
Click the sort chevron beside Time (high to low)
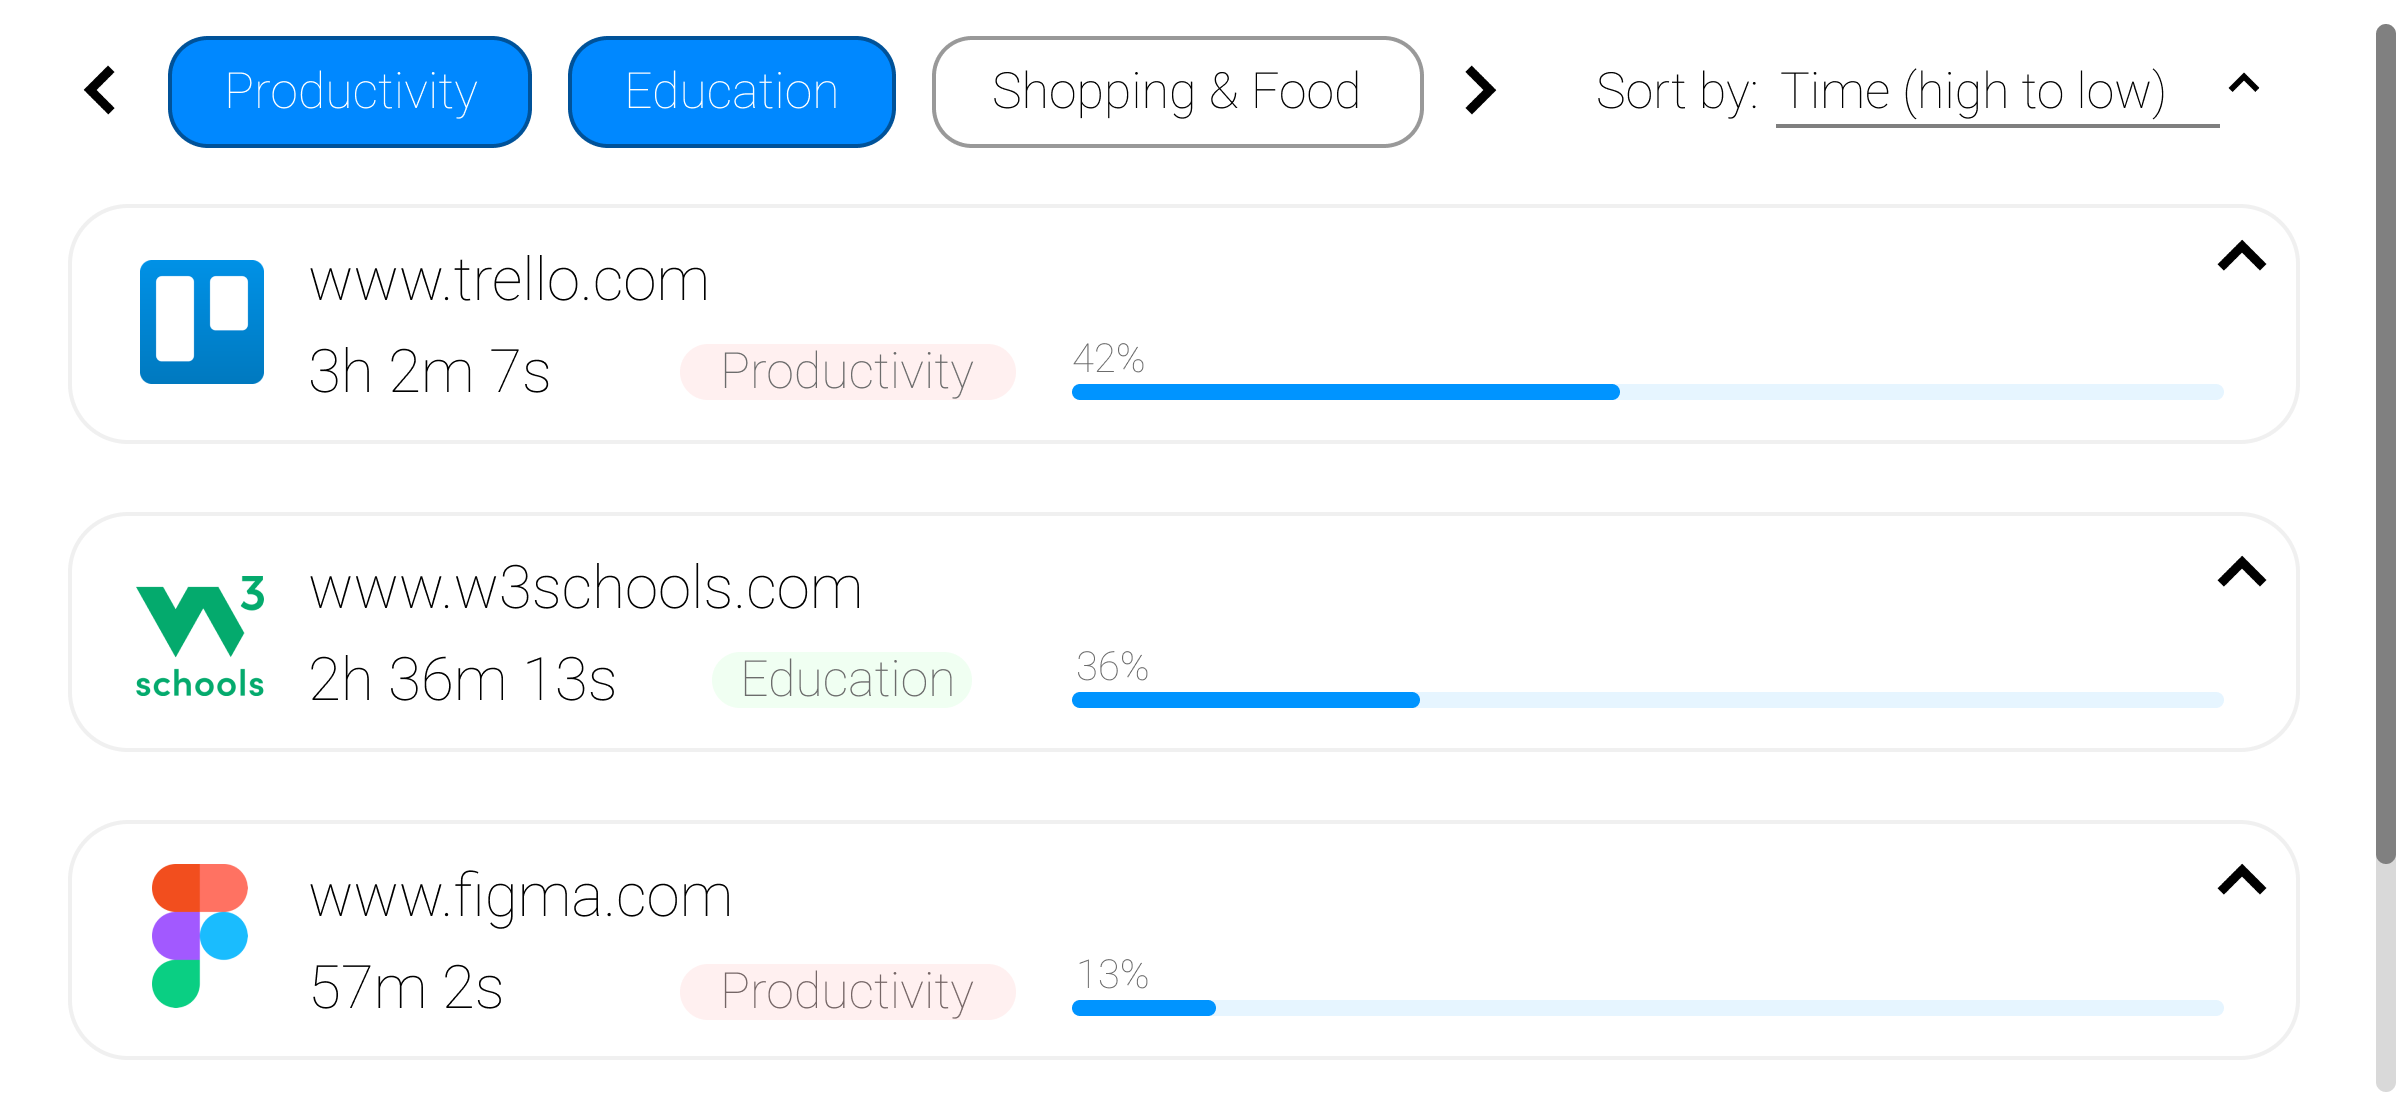point(2244,84)
